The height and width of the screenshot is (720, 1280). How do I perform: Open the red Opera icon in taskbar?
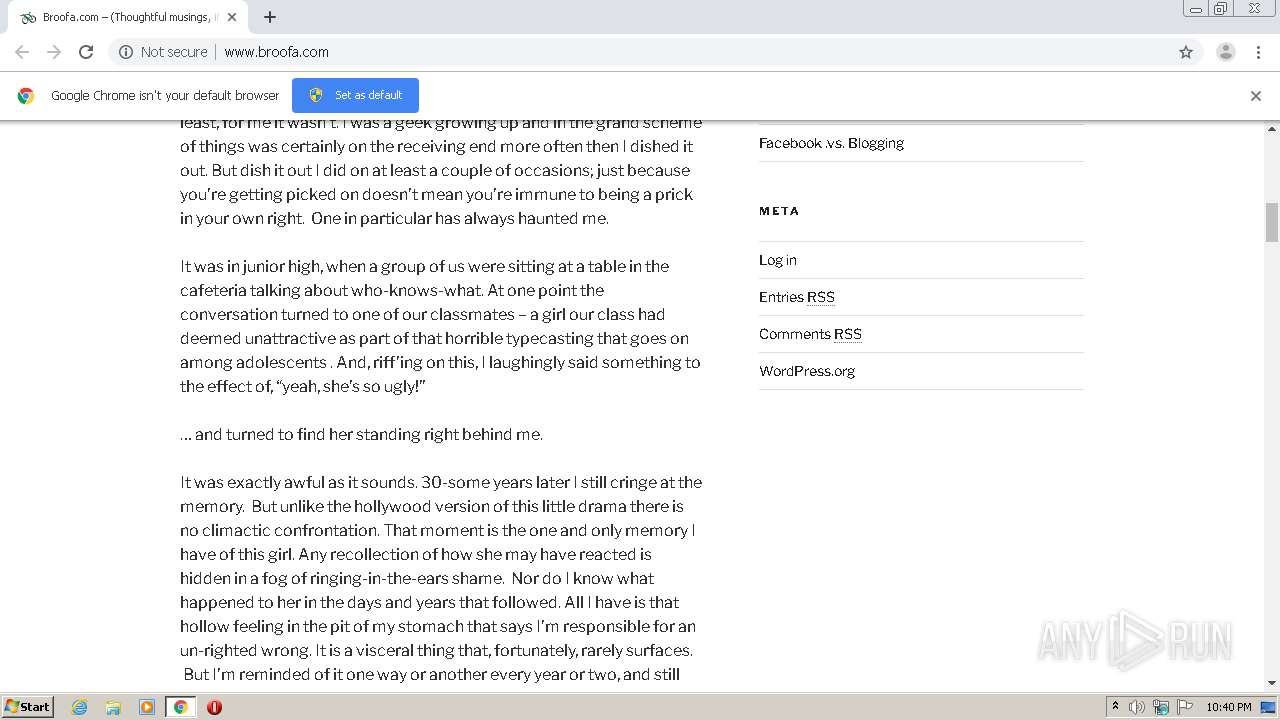(214, 707)
